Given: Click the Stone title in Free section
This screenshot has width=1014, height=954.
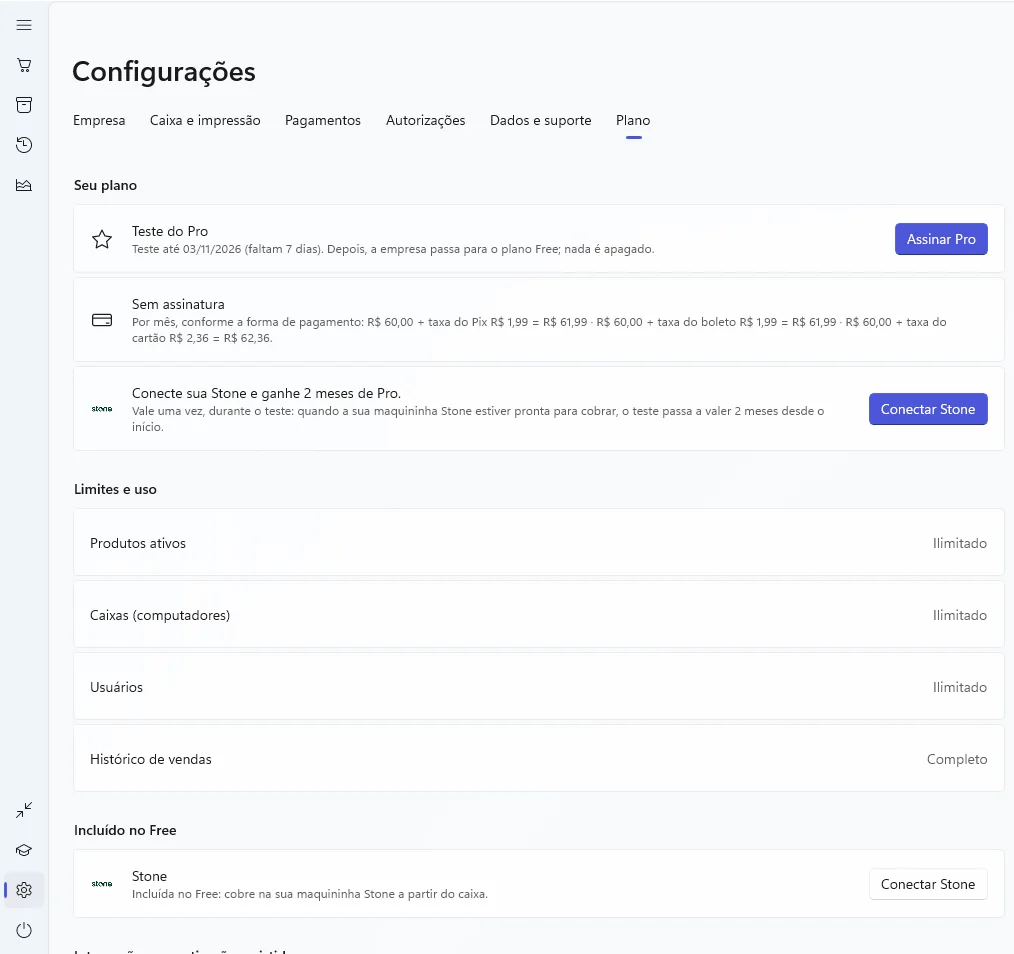Looking at the screenshot, I should 149,876.
